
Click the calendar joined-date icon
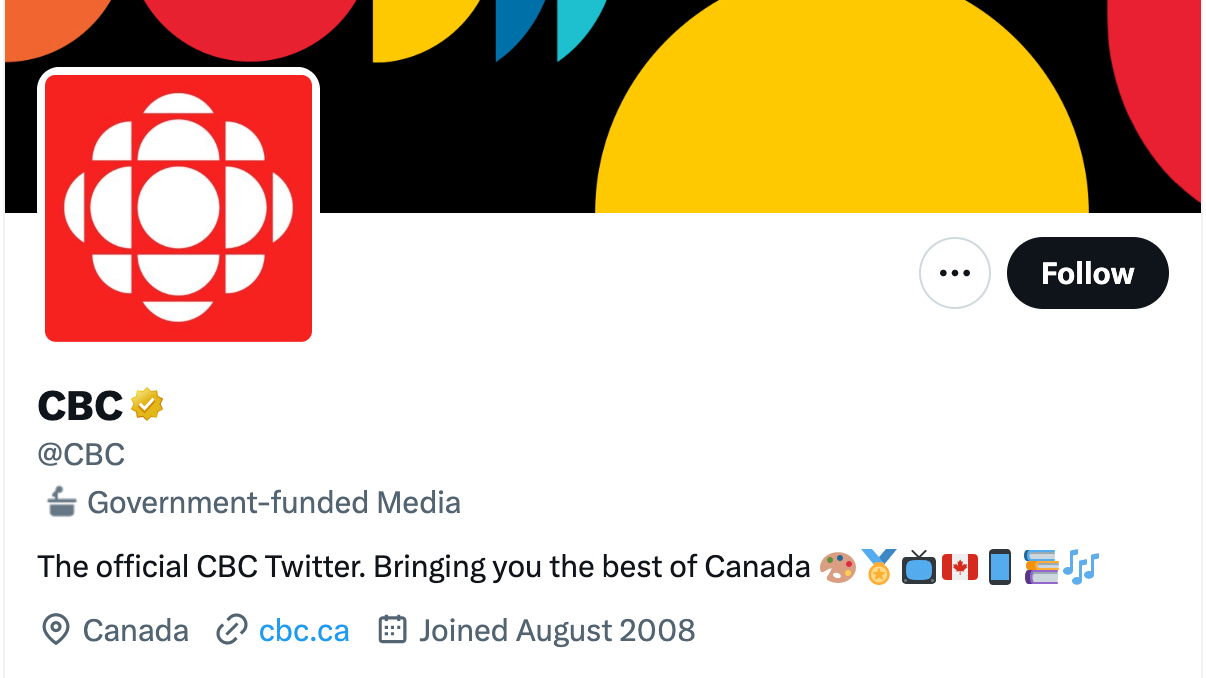(x=392, y=630)
